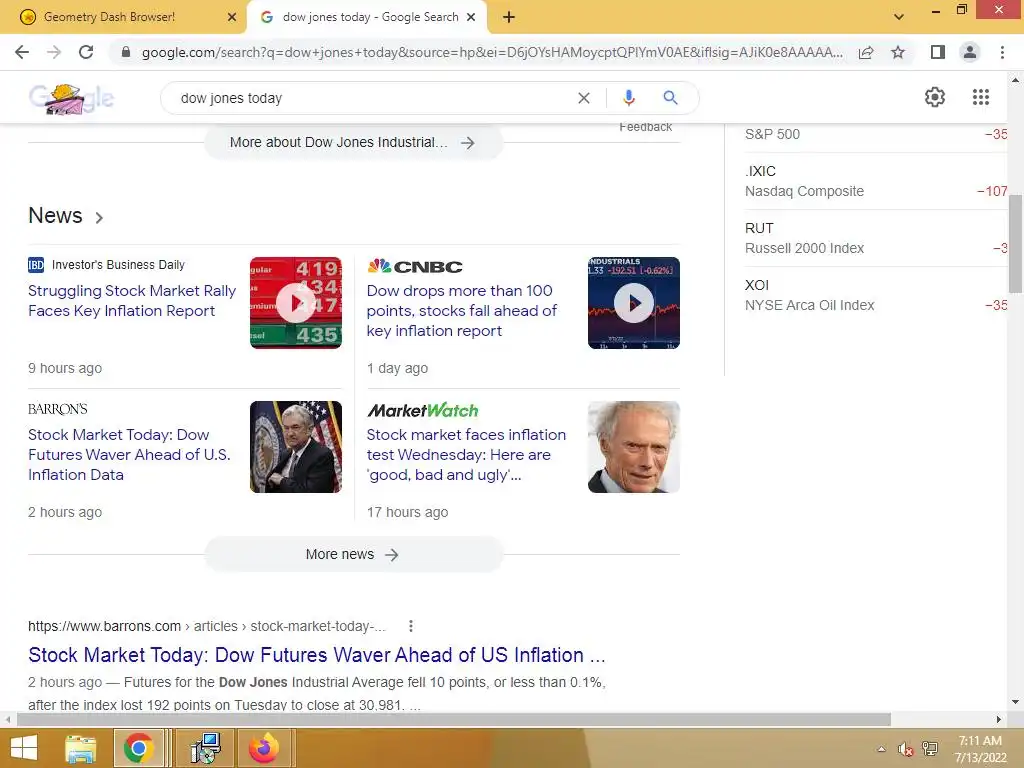Open the network computers taskbar app
Viewport: 1024px width, 768px height.
coord(205,748)
